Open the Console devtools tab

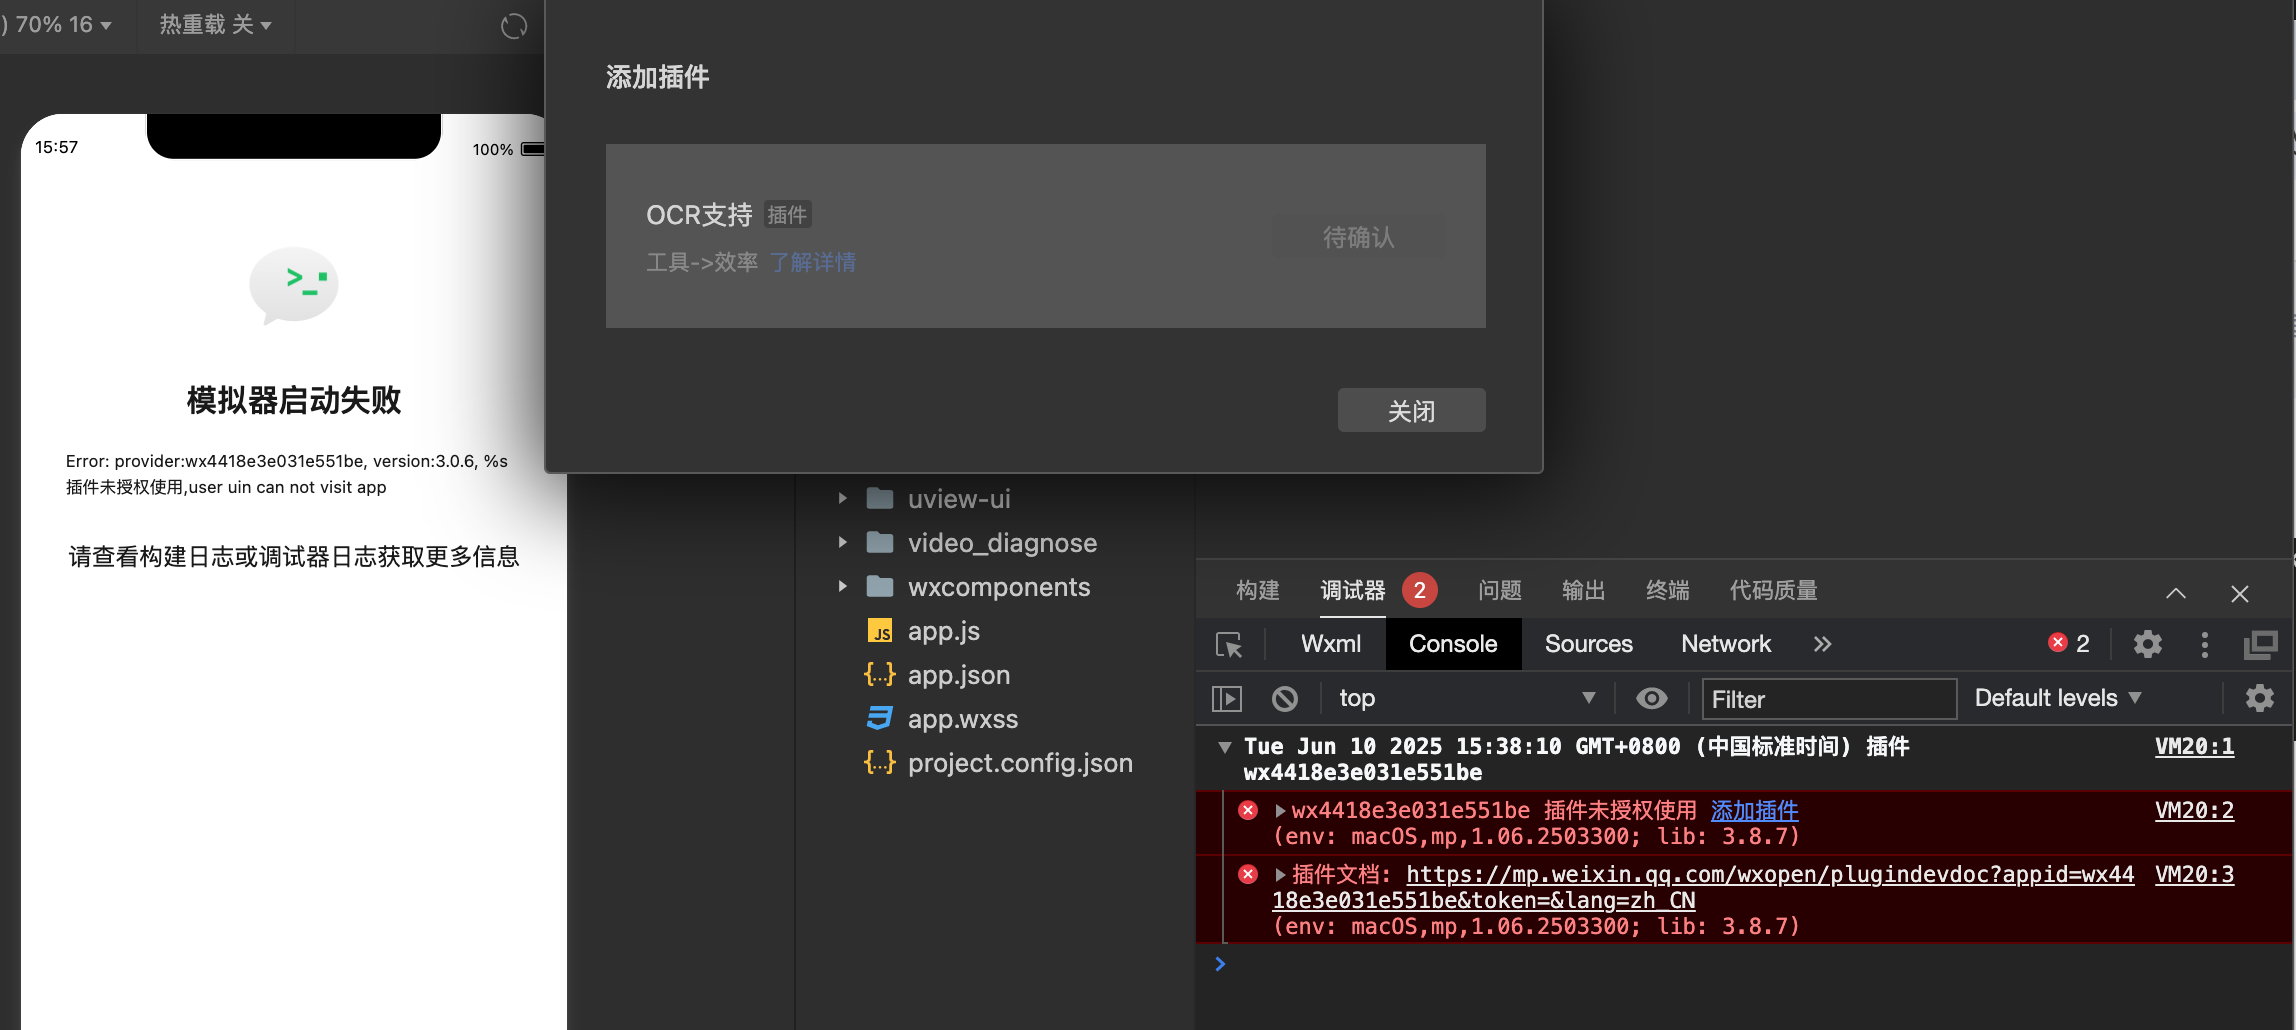(x=1453, y=644)
